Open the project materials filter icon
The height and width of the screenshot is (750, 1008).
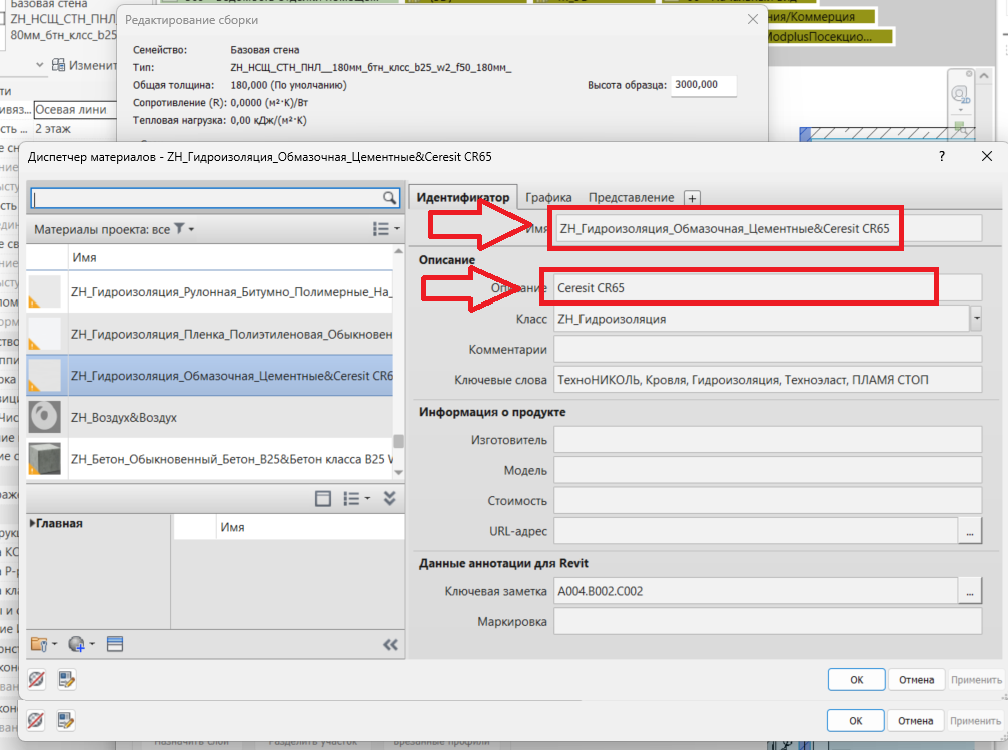(x=179, y=229)
